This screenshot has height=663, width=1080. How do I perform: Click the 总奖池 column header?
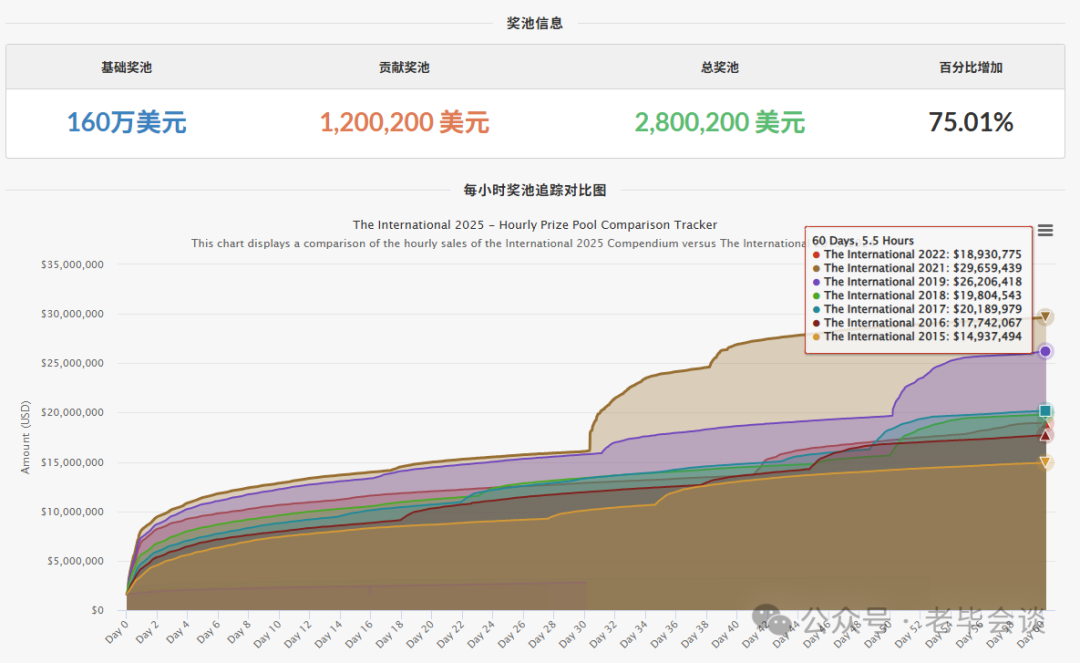pos(720,67)
